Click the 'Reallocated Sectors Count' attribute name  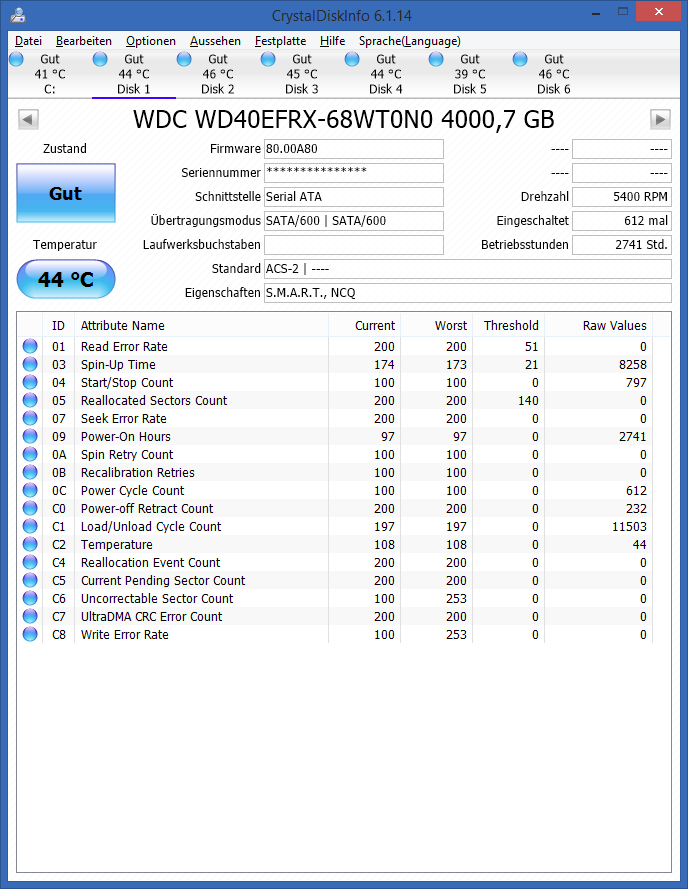[x=154, y=401]
